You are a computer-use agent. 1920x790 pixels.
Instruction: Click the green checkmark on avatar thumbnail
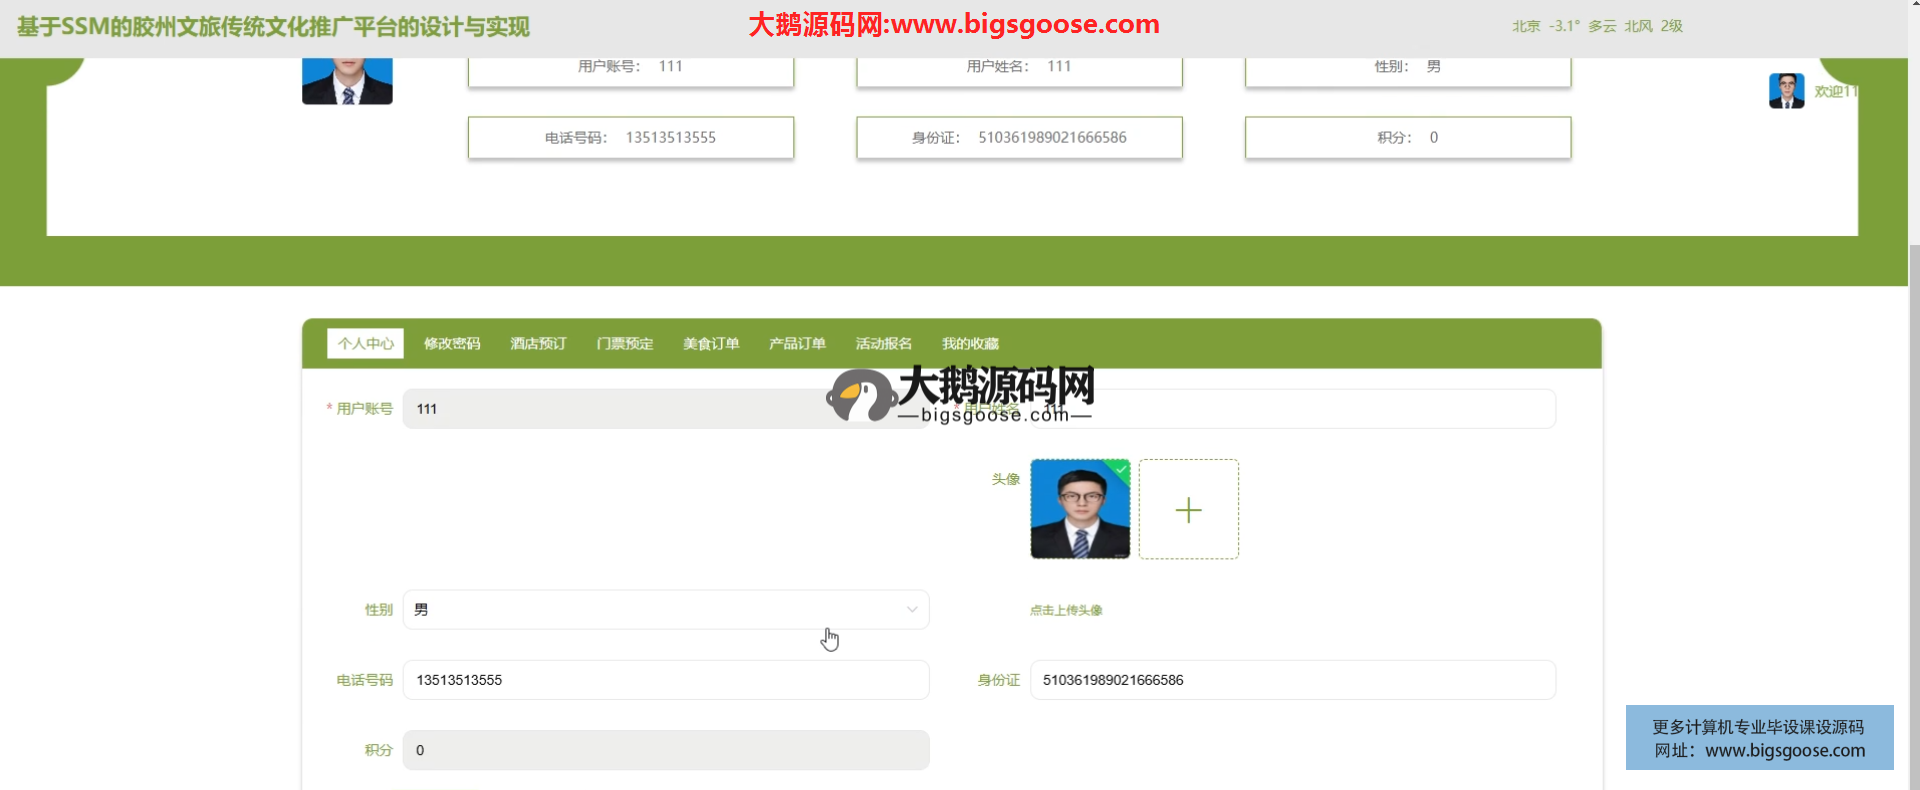tap(1122, 468)
